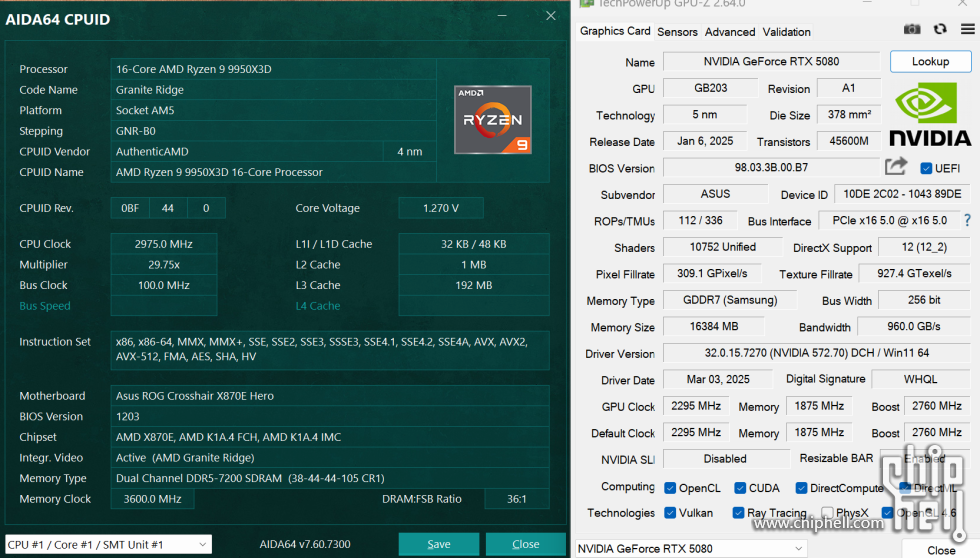This screenshot has width=980, height=558.
Task: Click the Bandwidth value 960.0 GB/s
Action: point(914,326)
